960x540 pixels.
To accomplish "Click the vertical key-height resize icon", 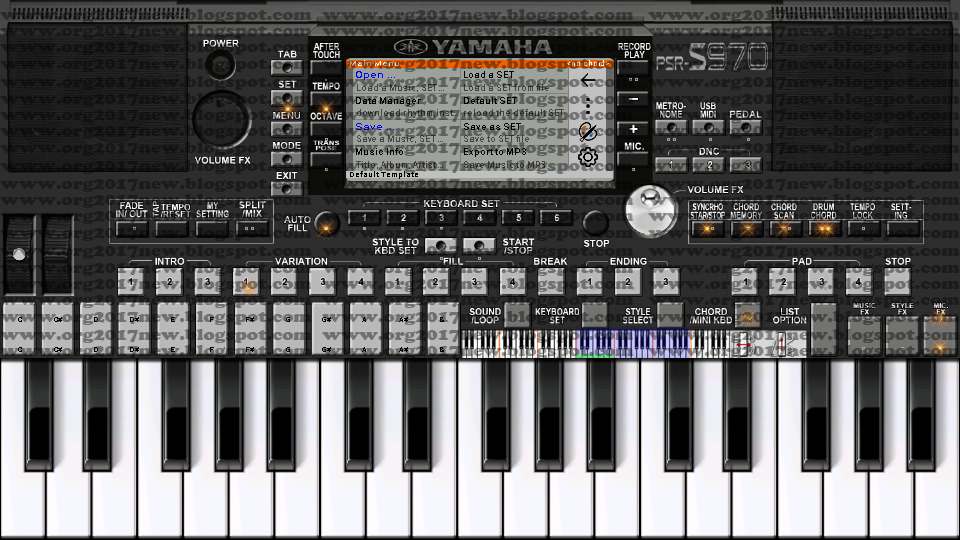I will coord(781,344).
